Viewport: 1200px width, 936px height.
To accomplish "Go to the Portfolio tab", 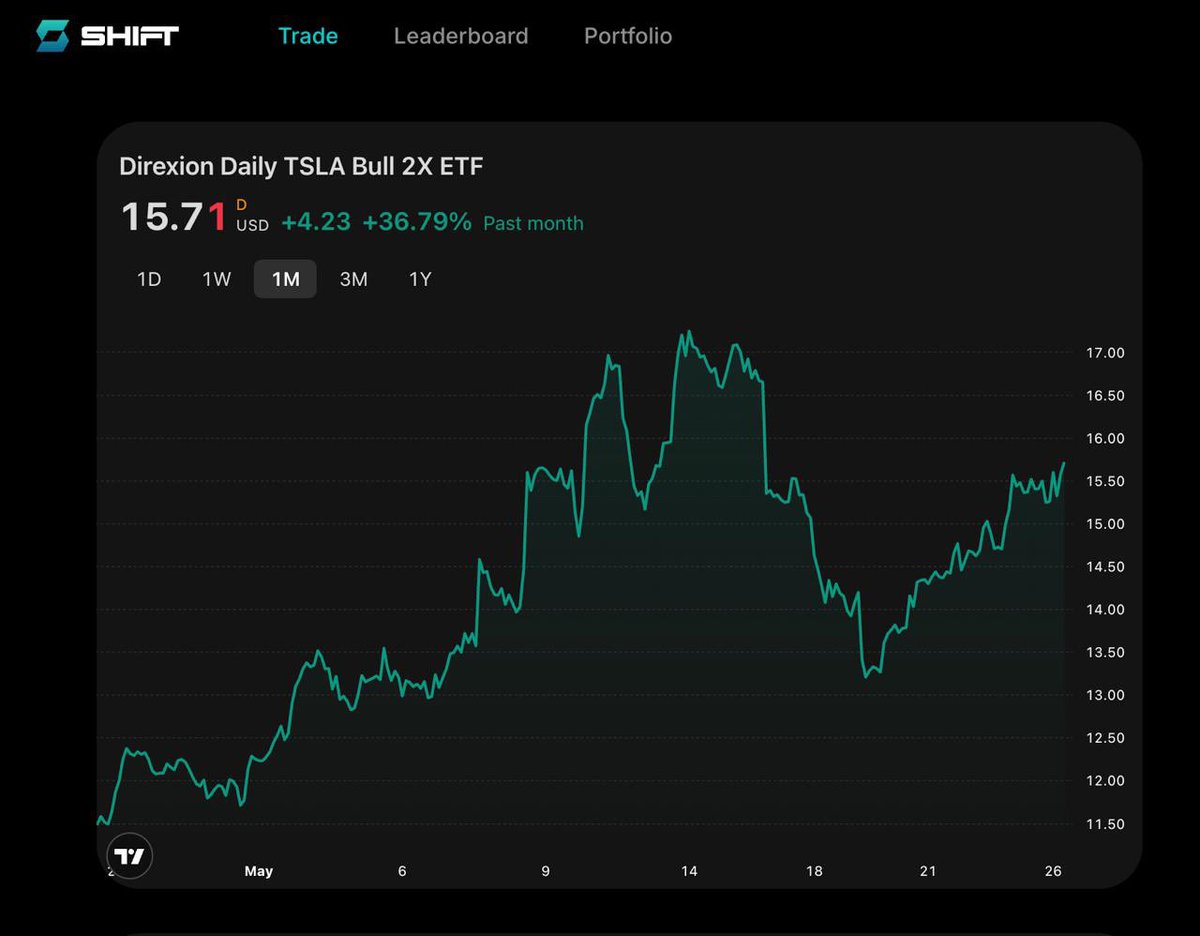I will point(628,36).
